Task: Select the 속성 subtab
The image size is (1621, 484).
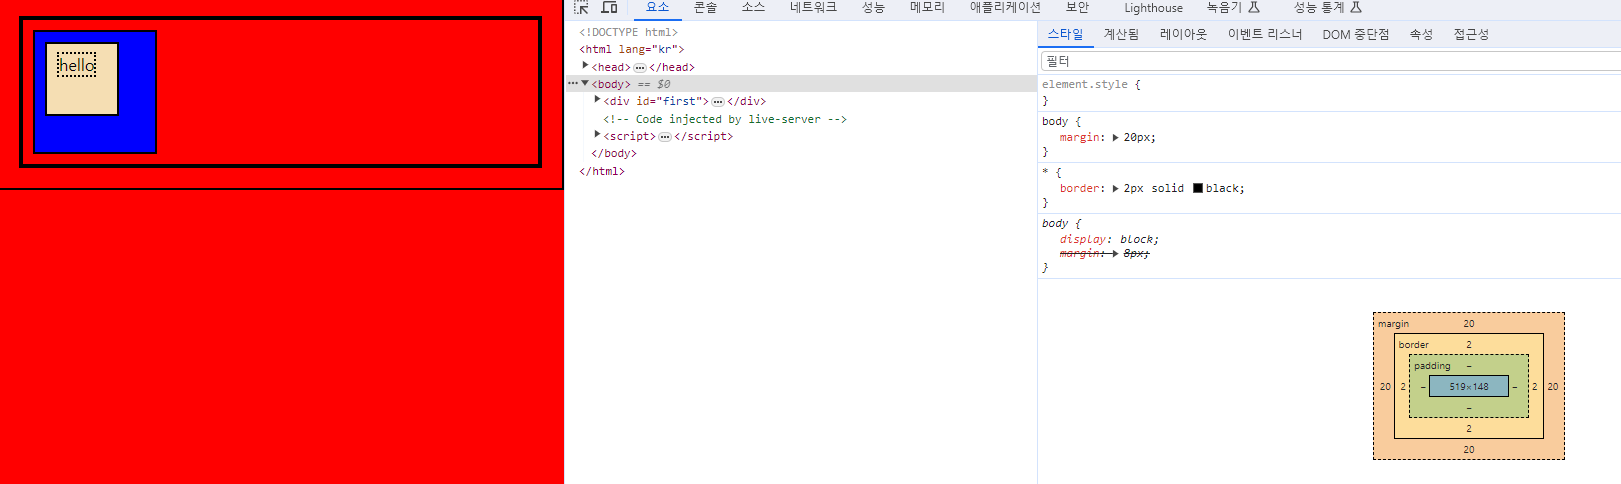Action: click(x=1421, y=34)
